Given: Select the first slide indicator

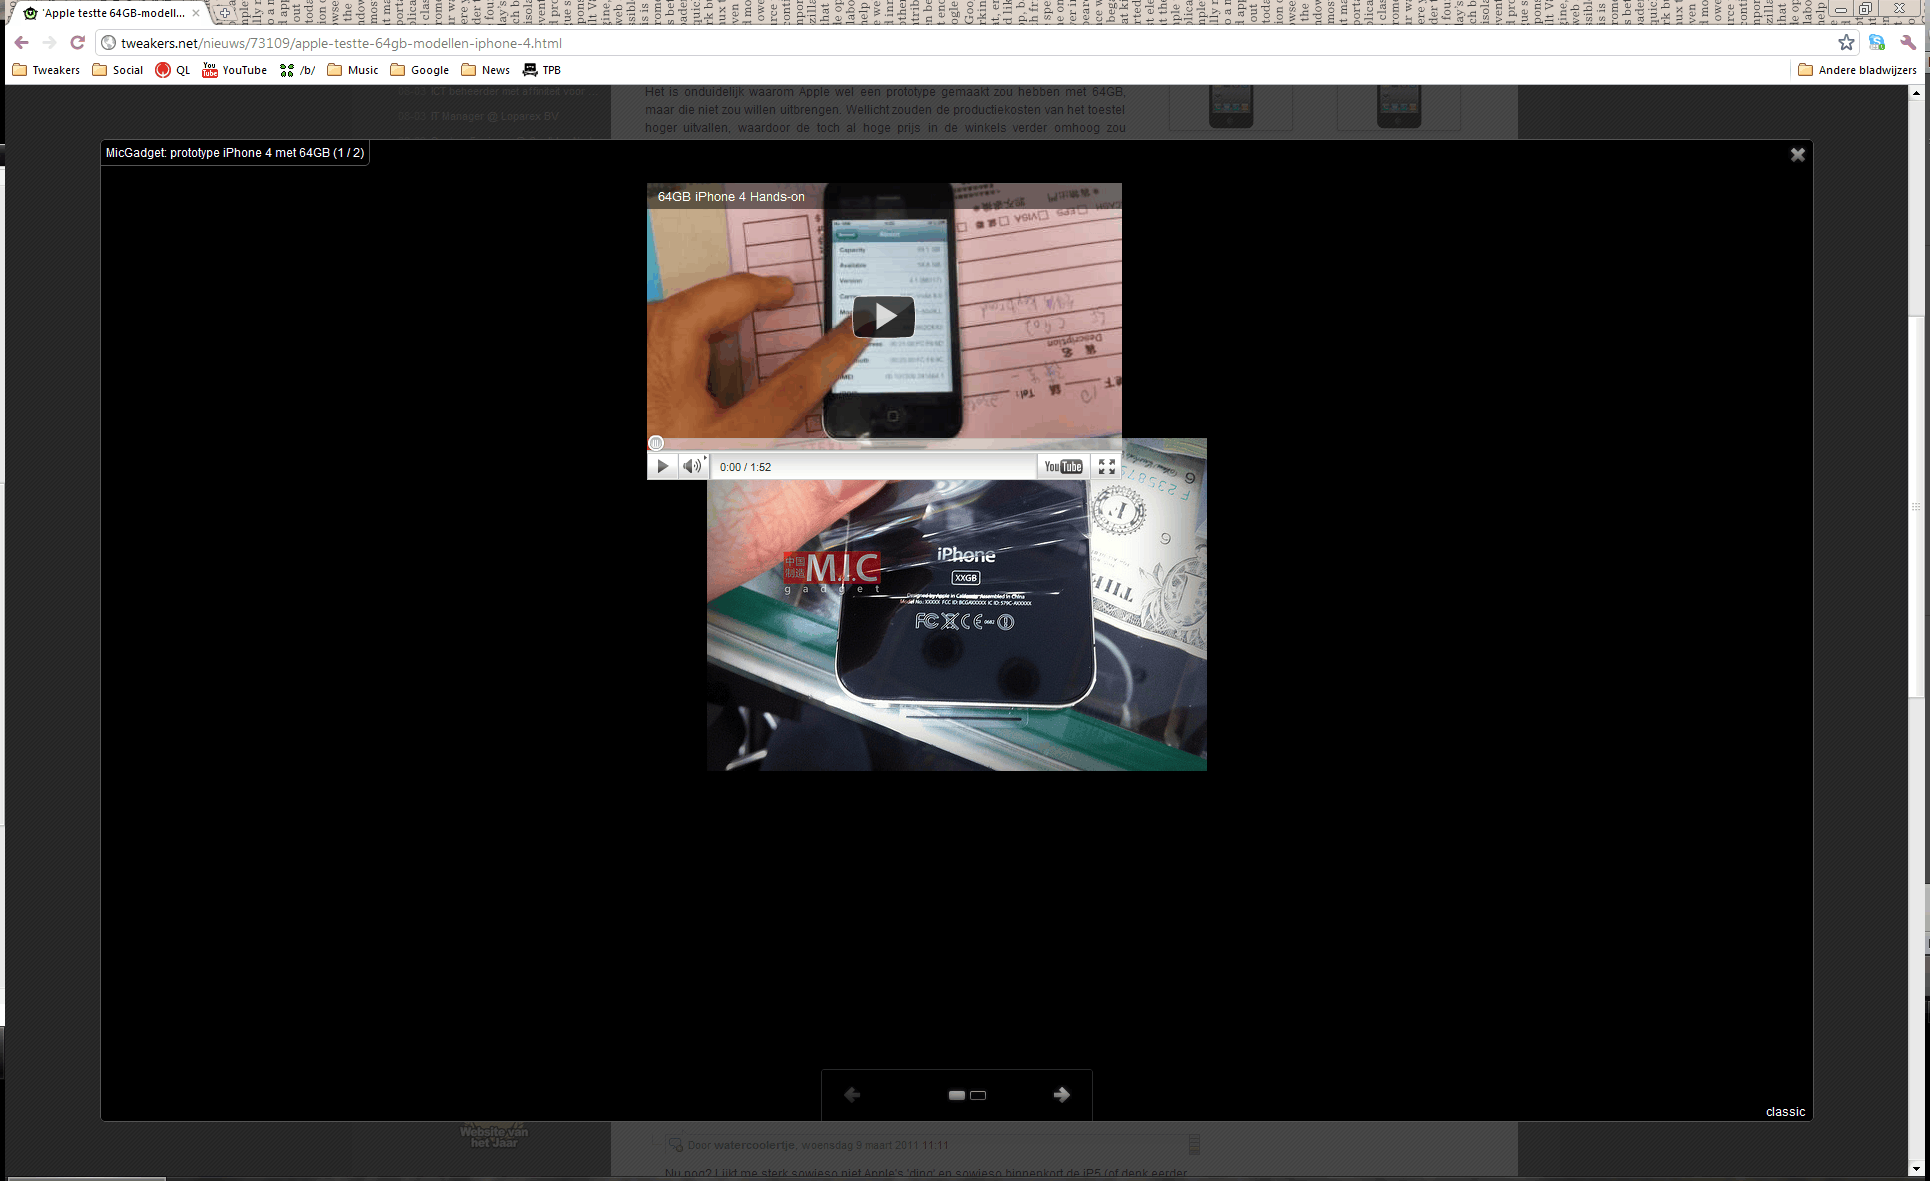Looking at the screenshot, I should (x=956, y=1095).
